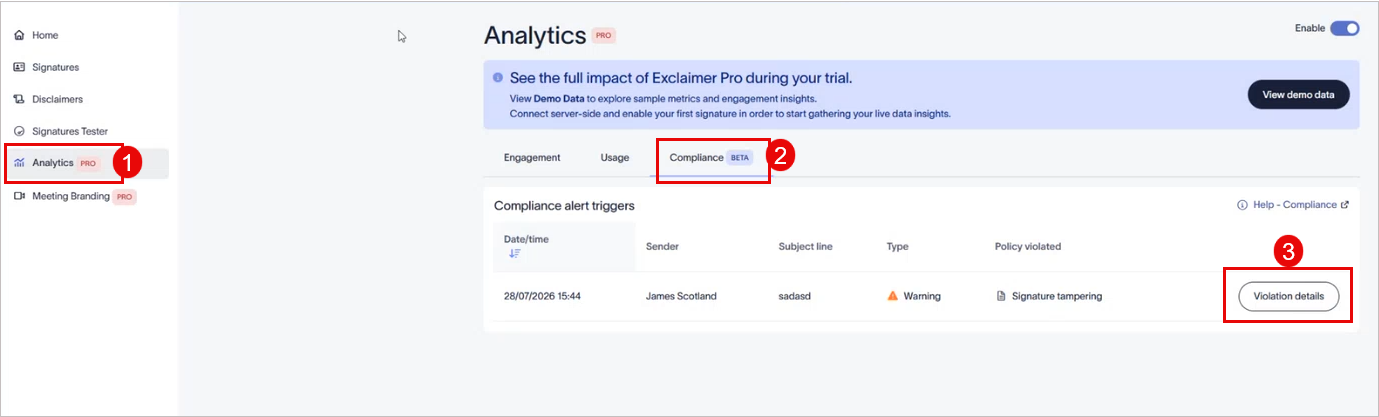Sort by Date/time using the sort arrow
Image resolution: width=1379 pixels, height=417 pixels.
coord(514,254)
